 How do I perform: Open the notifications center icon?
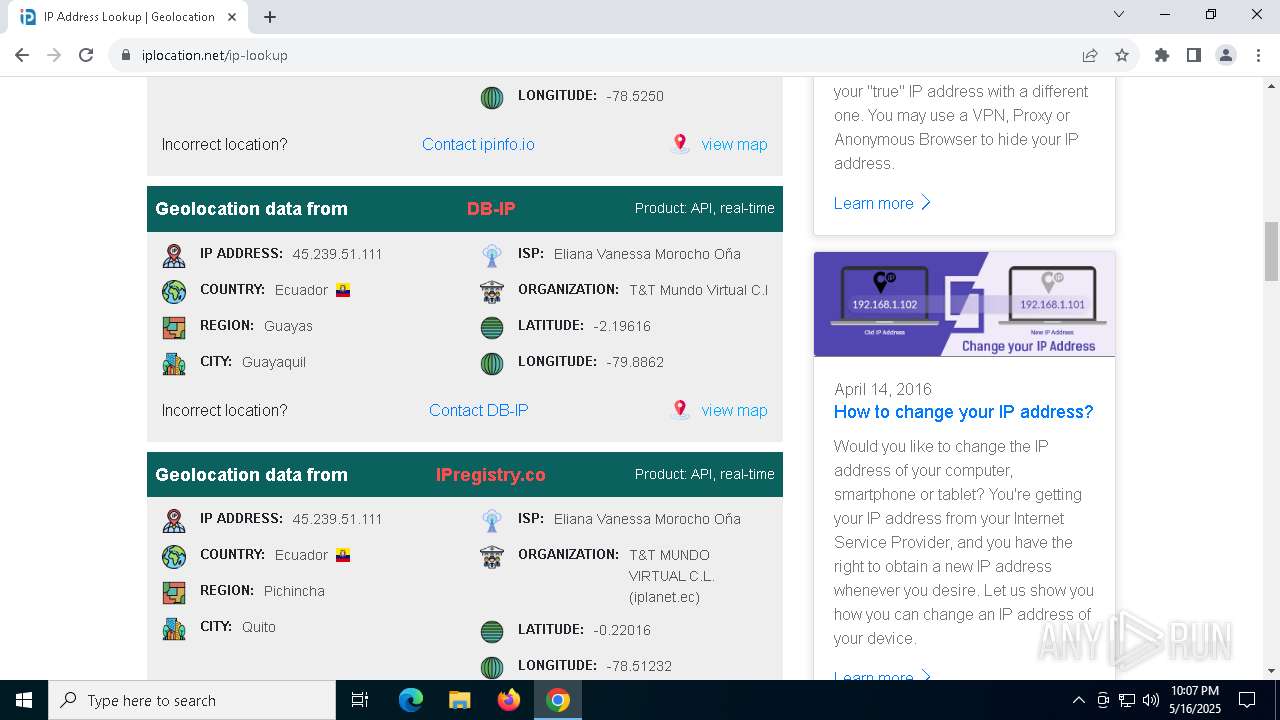pos(1247,700)
